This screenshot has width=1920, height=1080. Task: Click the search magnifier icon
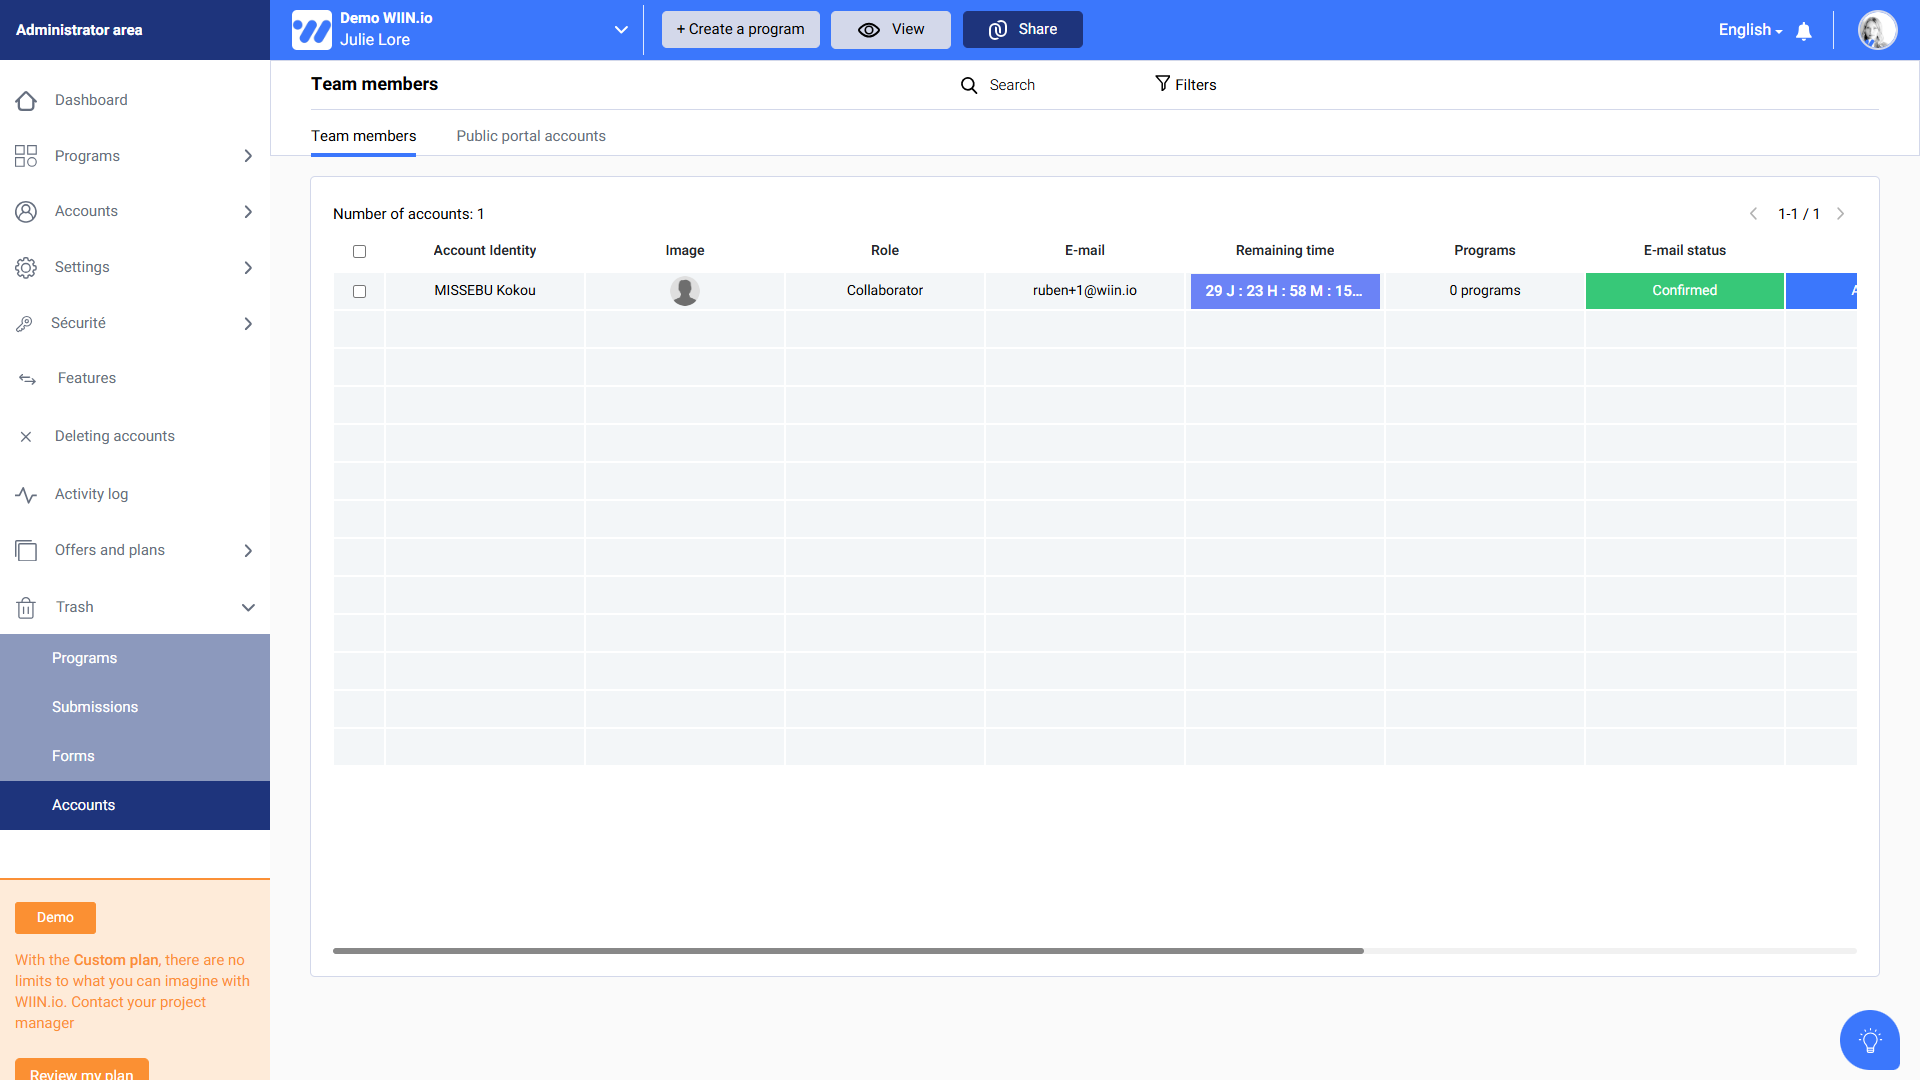tap(969, 86)
